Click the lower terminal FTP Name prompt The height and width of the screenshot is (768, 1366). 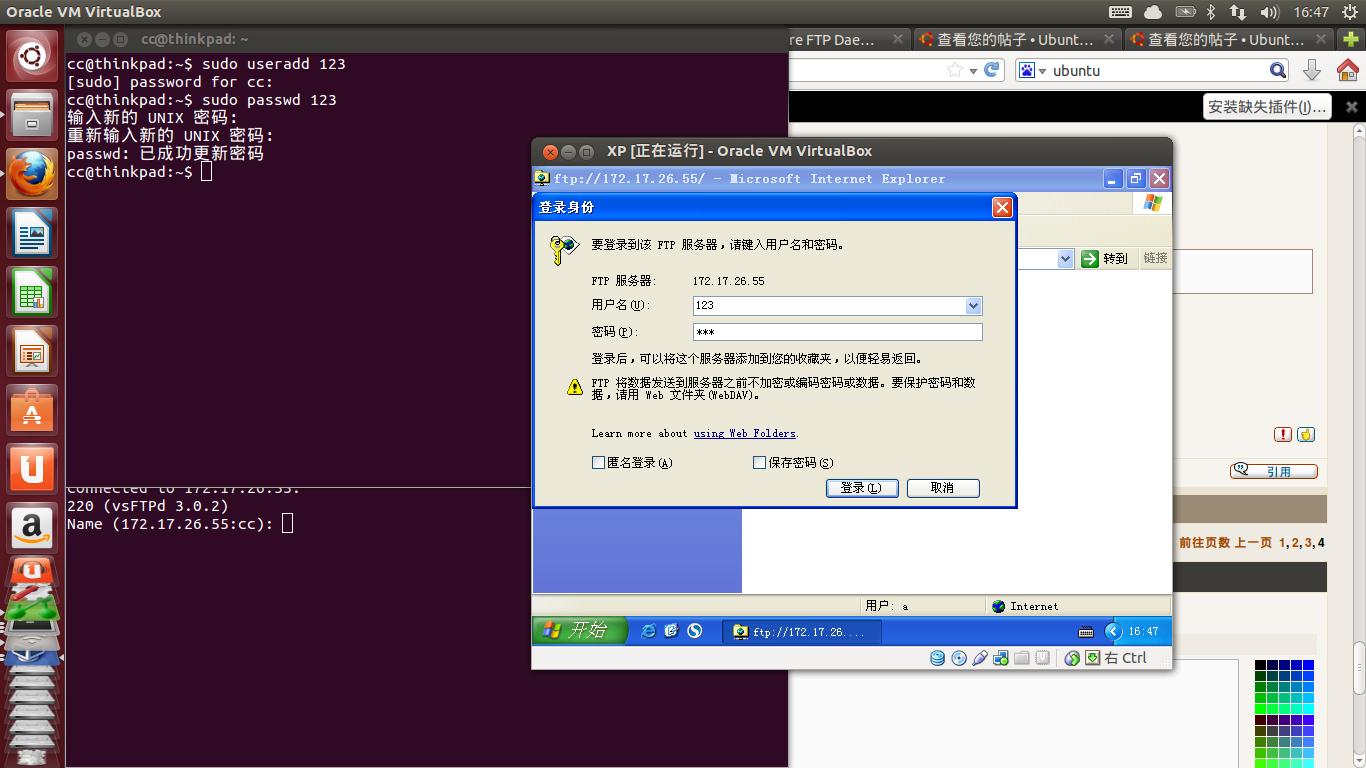tap(180, 523)
